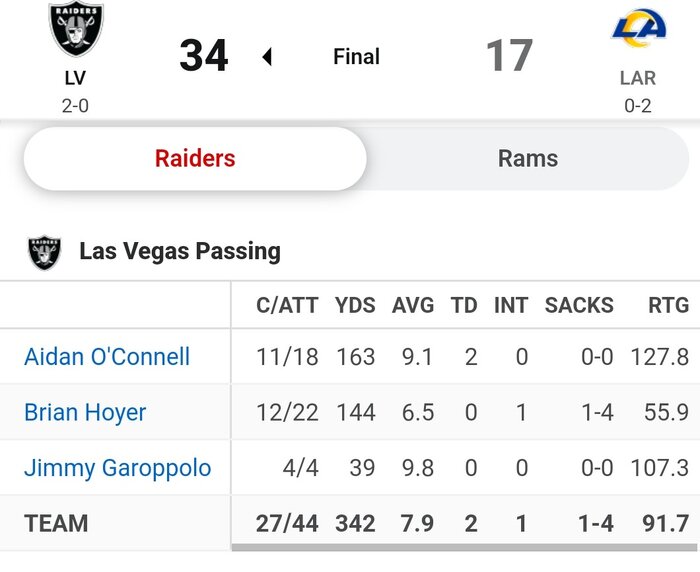Click the Raiders team logo in header
700x572 pixels.
pos(76,30)
